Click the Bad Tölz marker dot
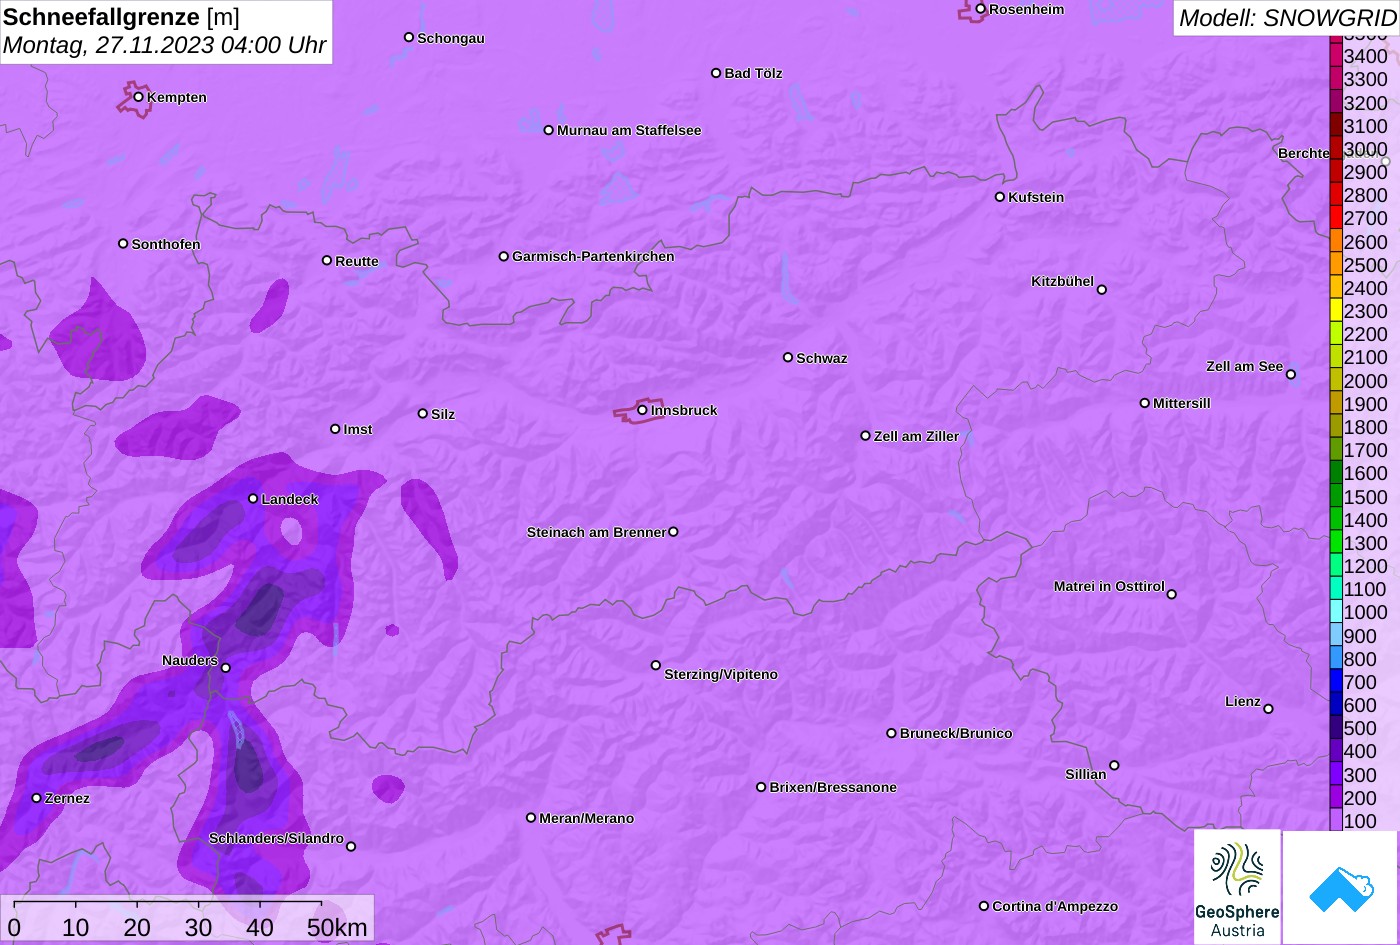Image resolution: width=1400 pixels, height=945 pixels. click(716, 73)
